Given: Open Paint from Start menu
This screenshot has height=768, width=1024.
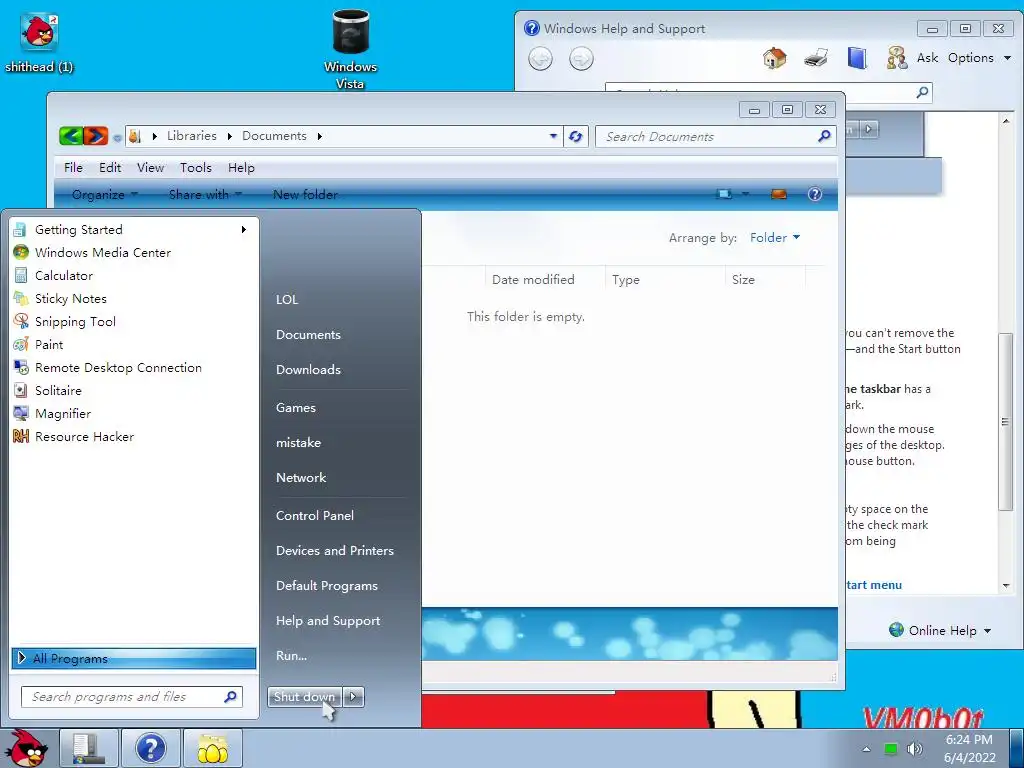Looking at the screenshot, I should point(133,344).
